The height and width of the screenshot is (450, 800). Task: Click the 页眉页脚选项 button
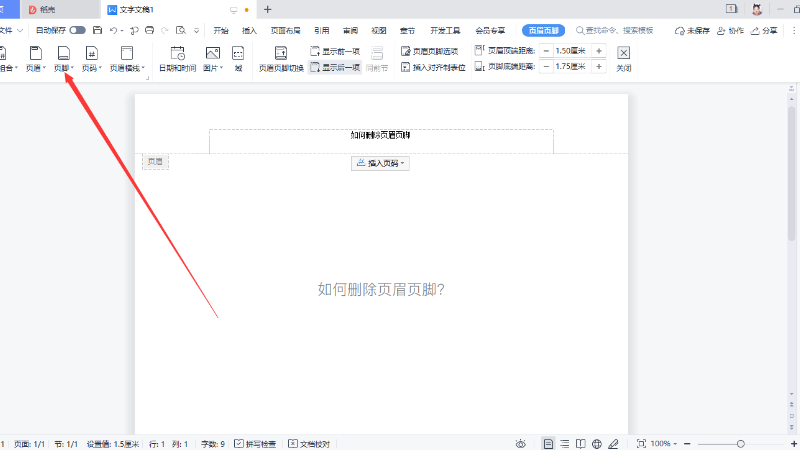[x=429, y=50]
